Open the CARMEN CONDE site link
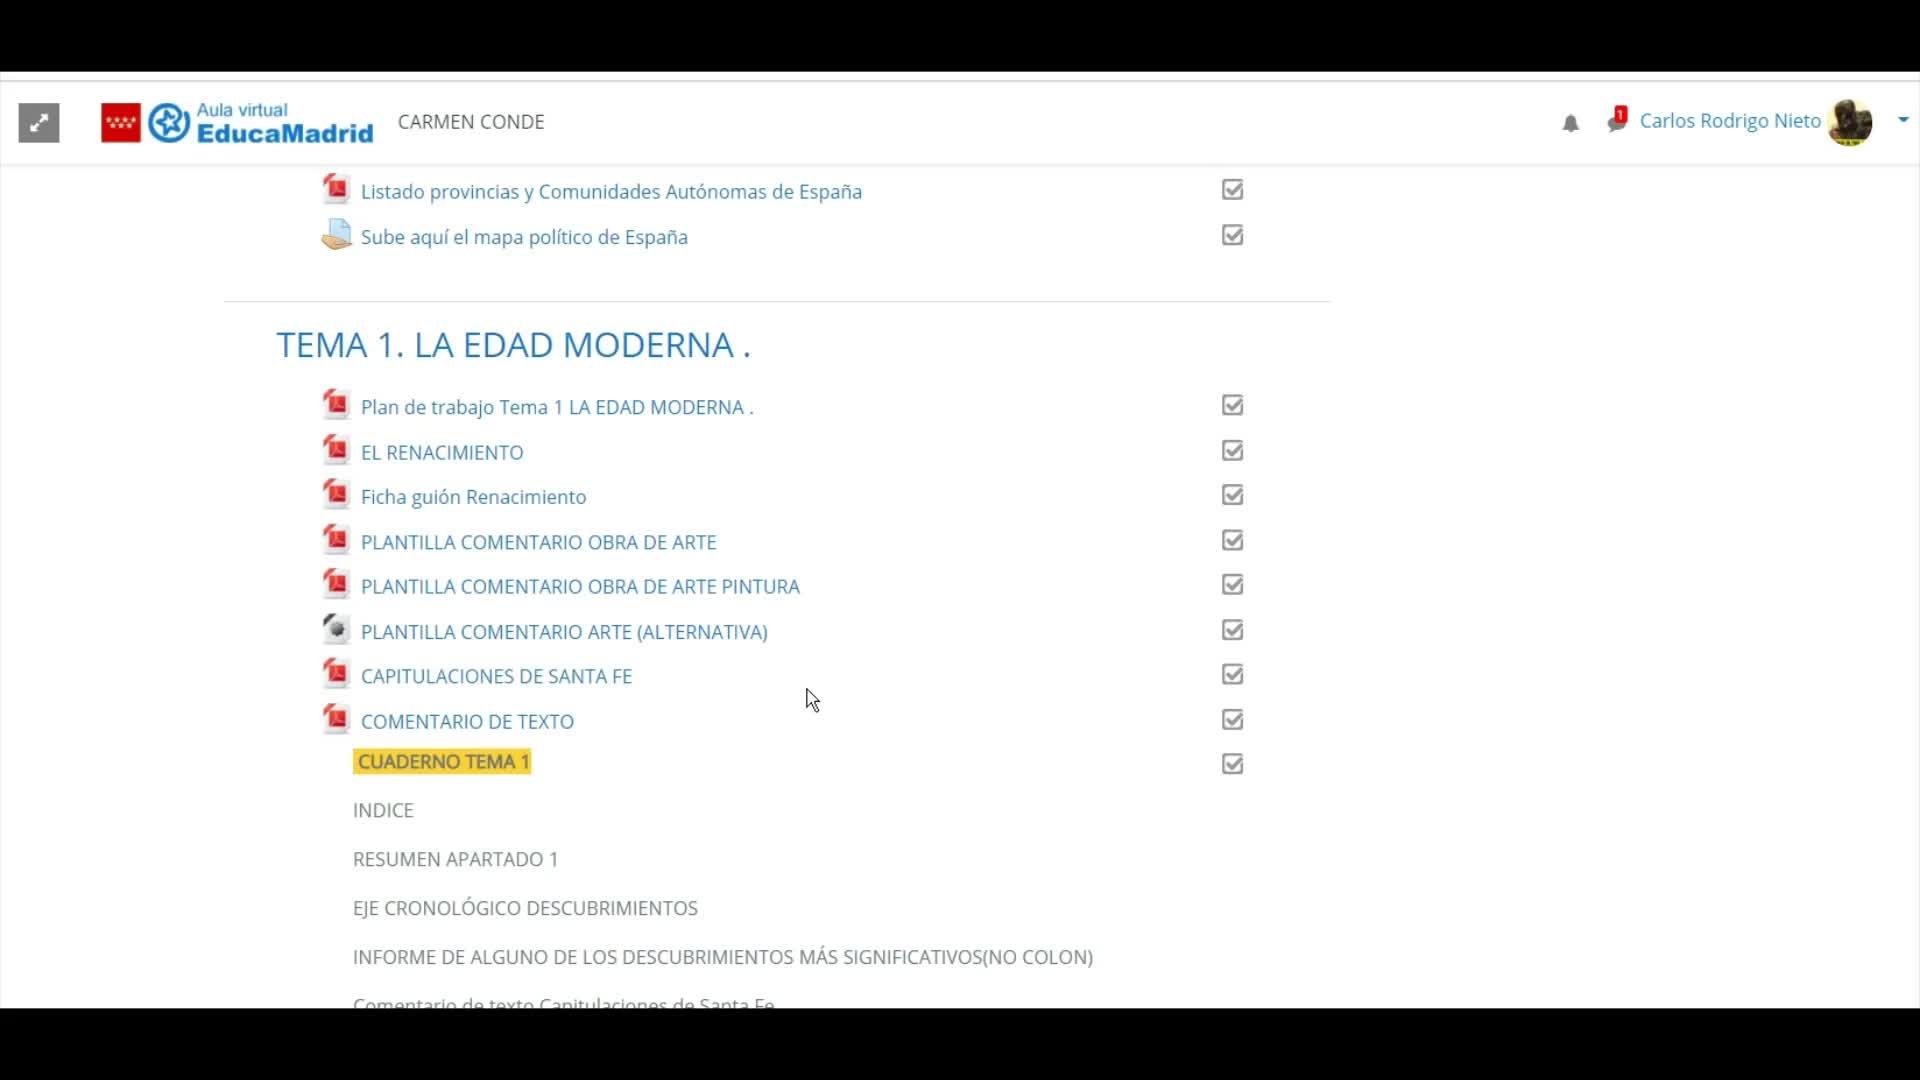 [471, 122]
